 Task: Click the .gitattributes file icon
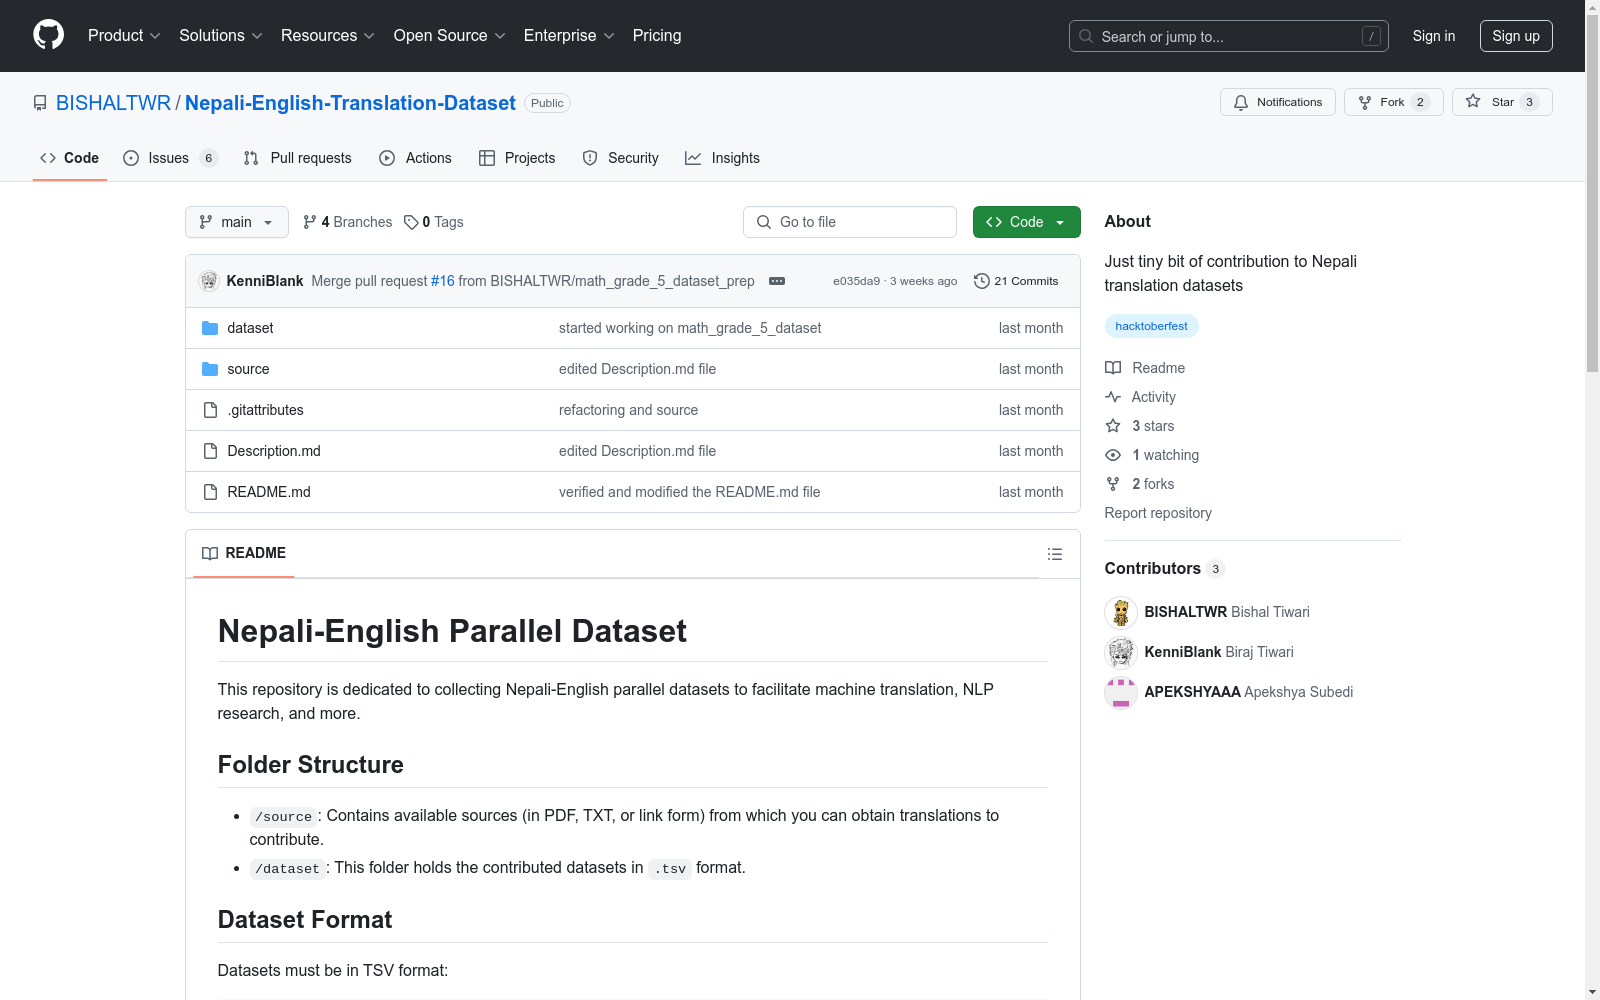[210, 410]
